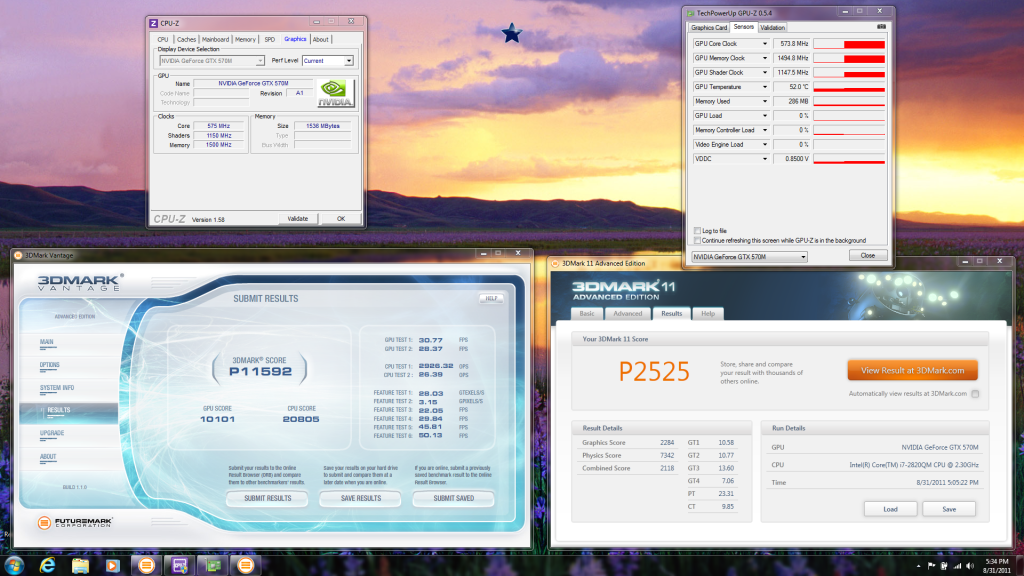
Task: Click the GPU-Z title bar icon
Action: pos(690,13)
